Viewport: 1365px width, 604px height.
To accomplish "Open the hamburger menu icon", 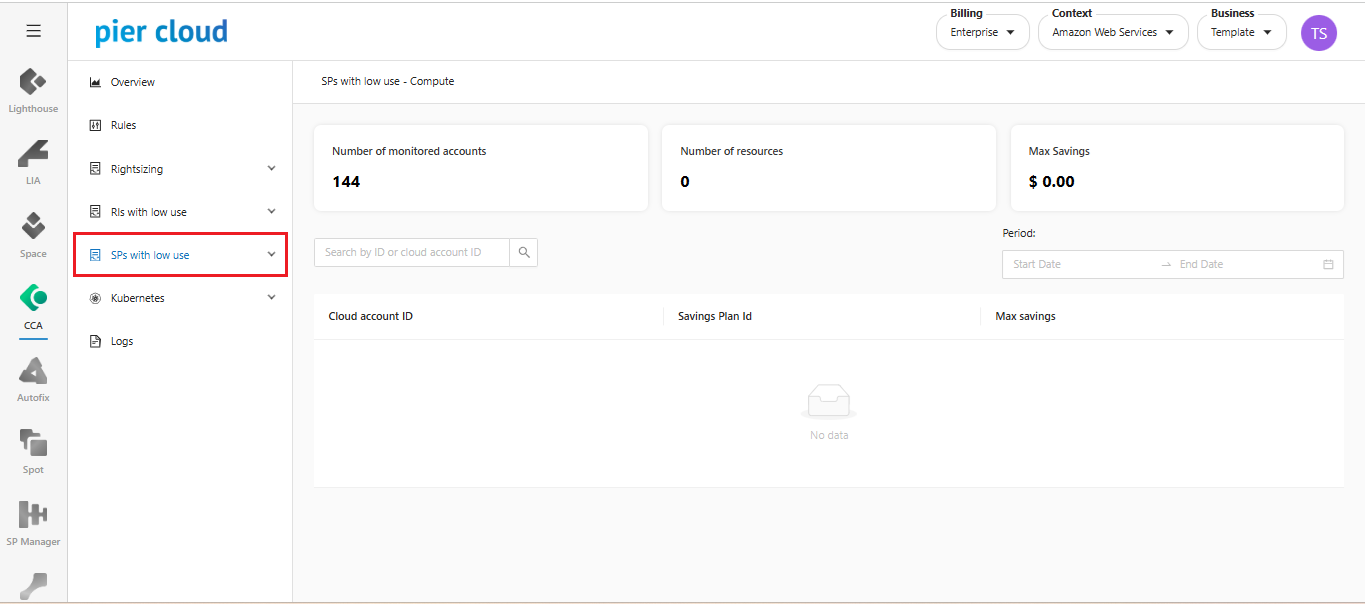I will [33, 31].
